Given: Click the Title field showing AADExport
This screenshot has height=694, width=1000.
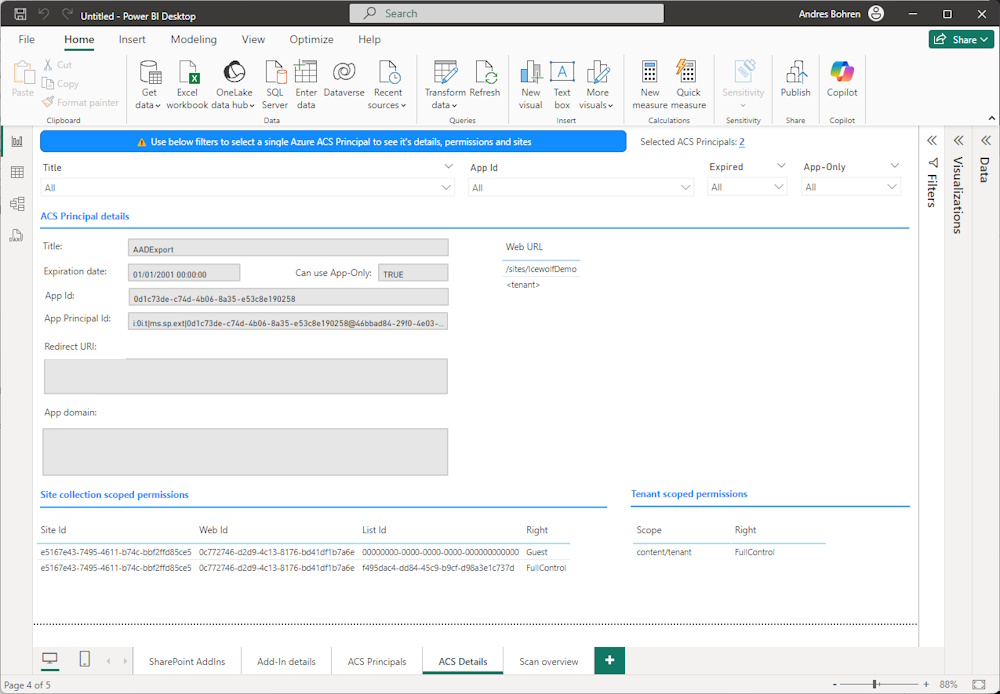Looking at the screenshot, I should [x=288, y=248].
